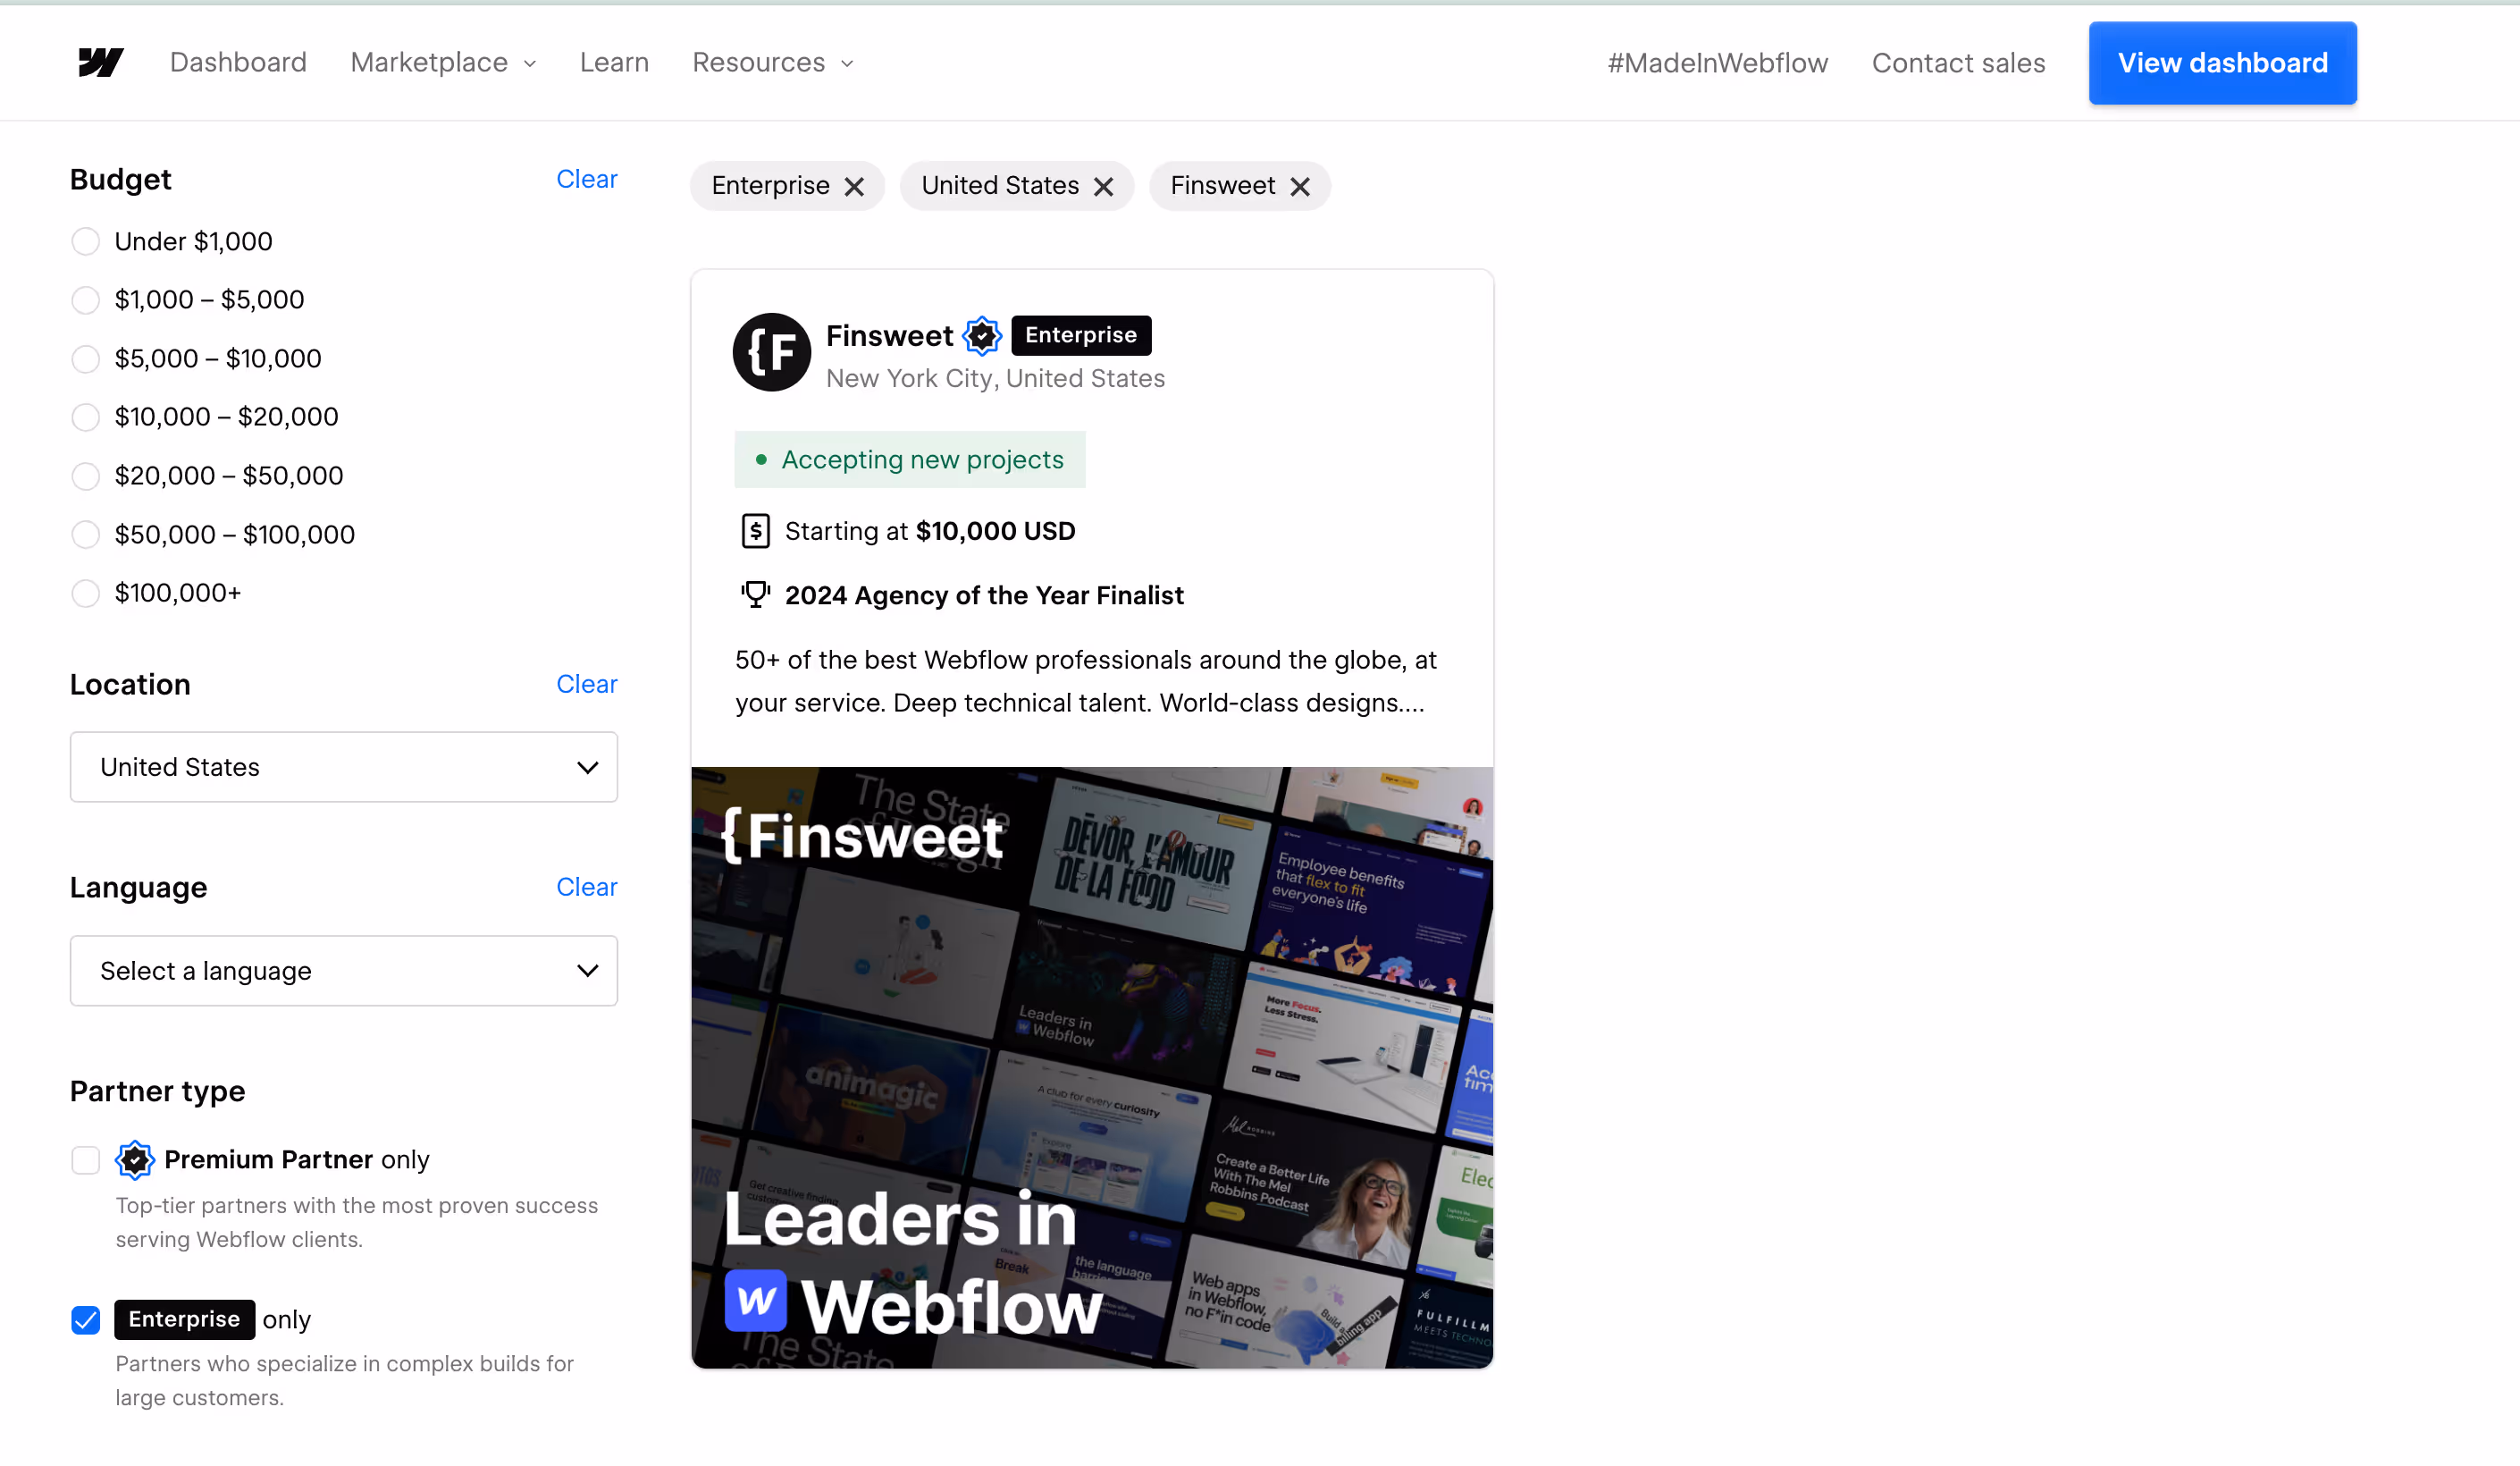Open the Finsweet partner name link
Image resolution: width=2520 pixels, height=1466 pixels.
point(889,336)
